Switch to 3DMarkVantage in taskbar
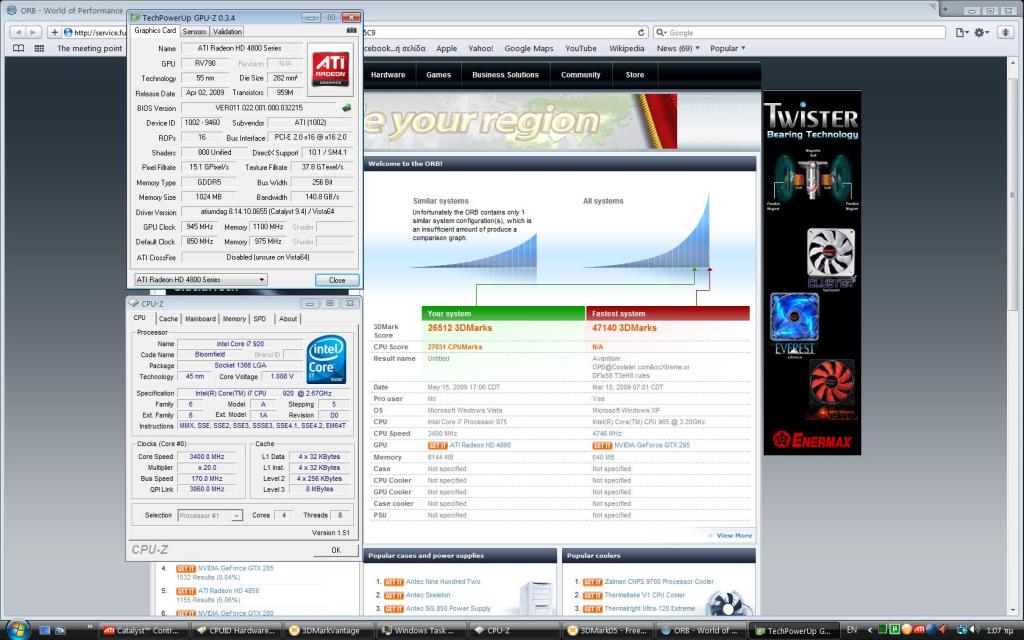The image size is (1024, 640). [x=329, y=630]
